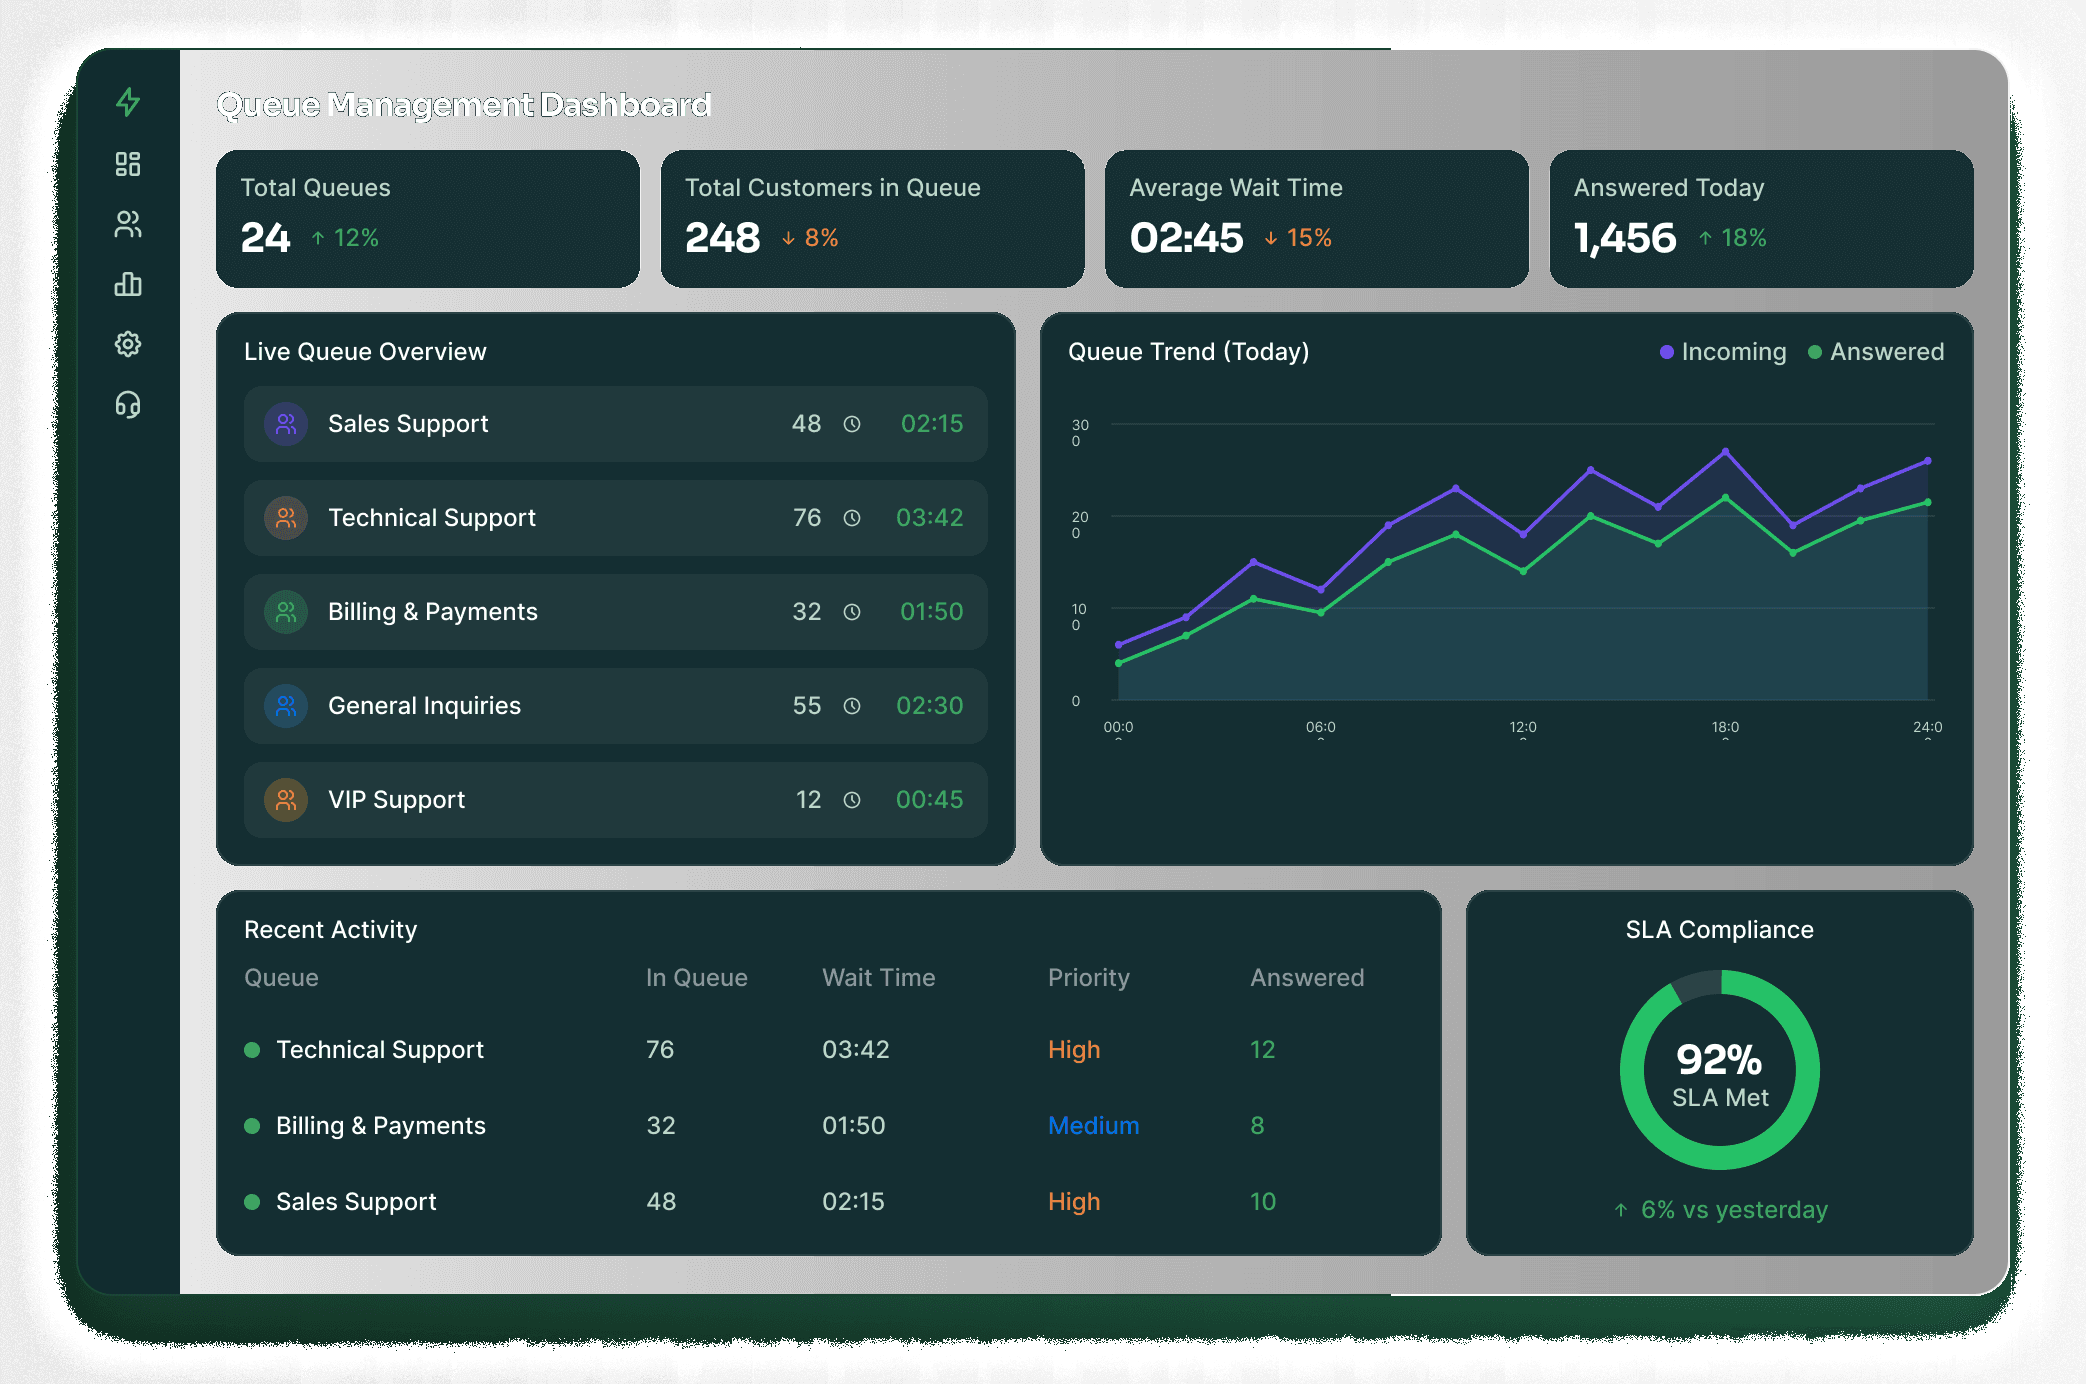Image resolution: width=2086 pixels, height=1400 pixels.
Task: Select the General Inquiries queue name
Action: pos(424,706)
